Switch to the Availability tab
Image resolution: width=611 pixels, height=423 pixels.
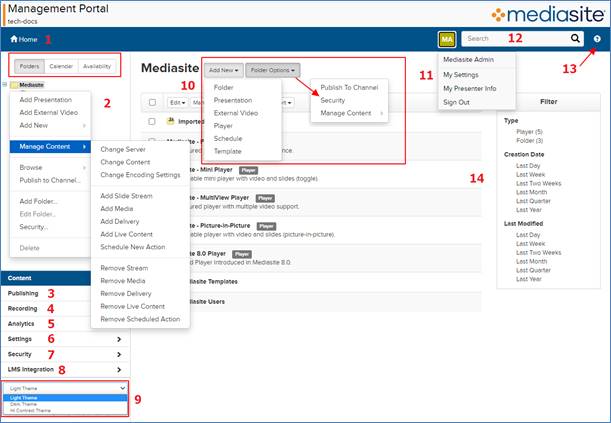pyautogui.click(x=97, y=66)
